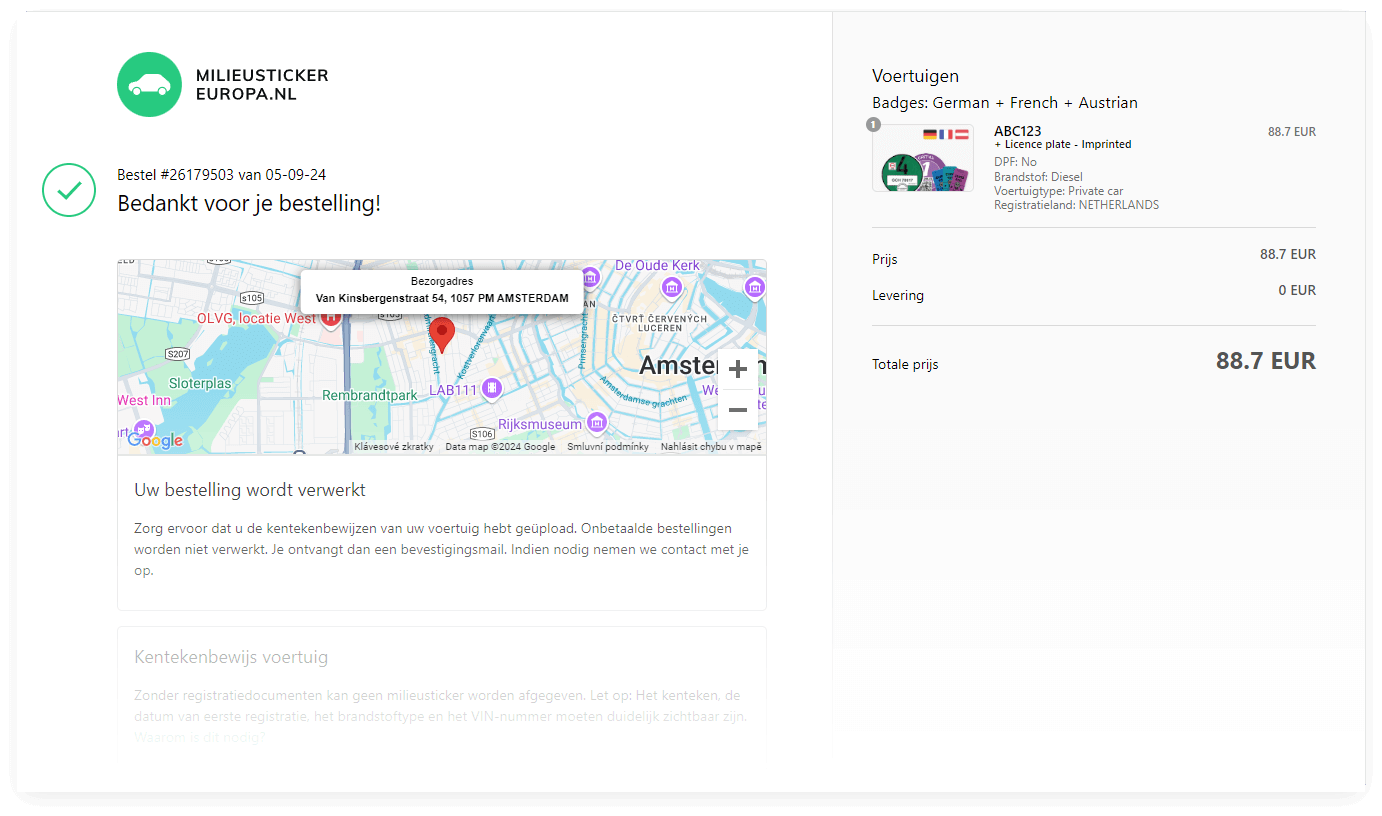Open the environmental sticker product thumbnail
Viewport: 1382px width, 816px height.
click(922, 159)
